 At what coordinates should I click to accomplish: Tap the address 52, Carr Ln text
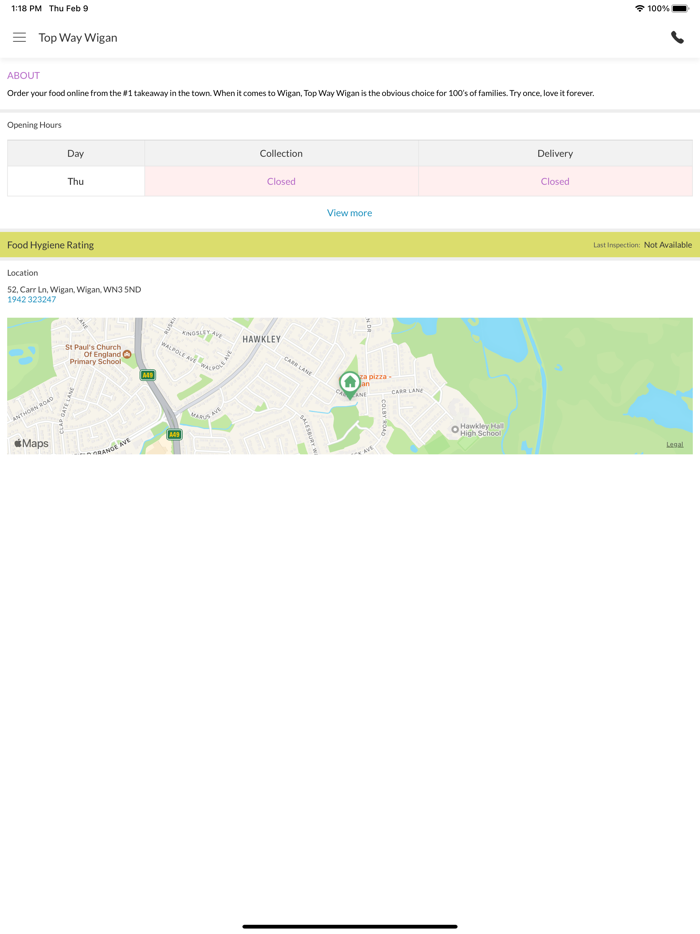point(74,289)
